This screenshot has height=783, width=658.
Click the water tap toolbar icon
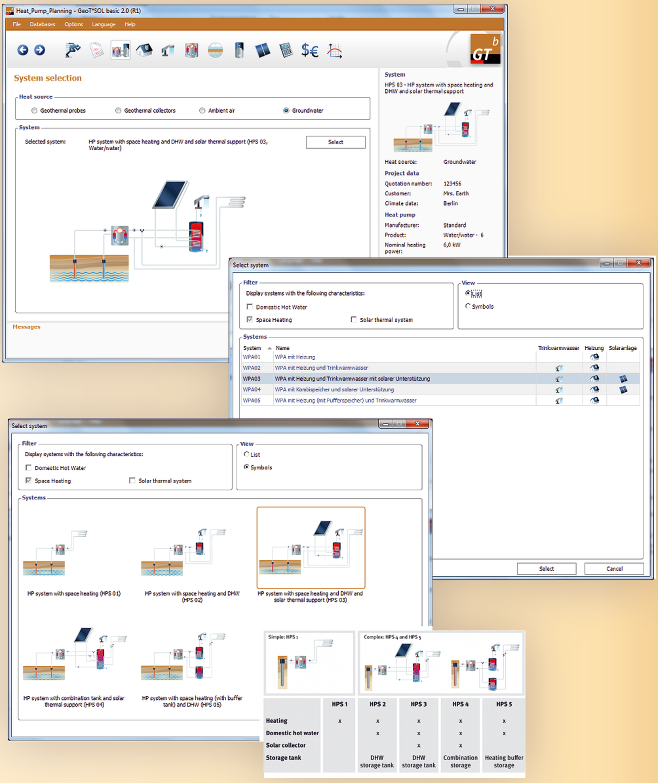click(x=167, y=50)
